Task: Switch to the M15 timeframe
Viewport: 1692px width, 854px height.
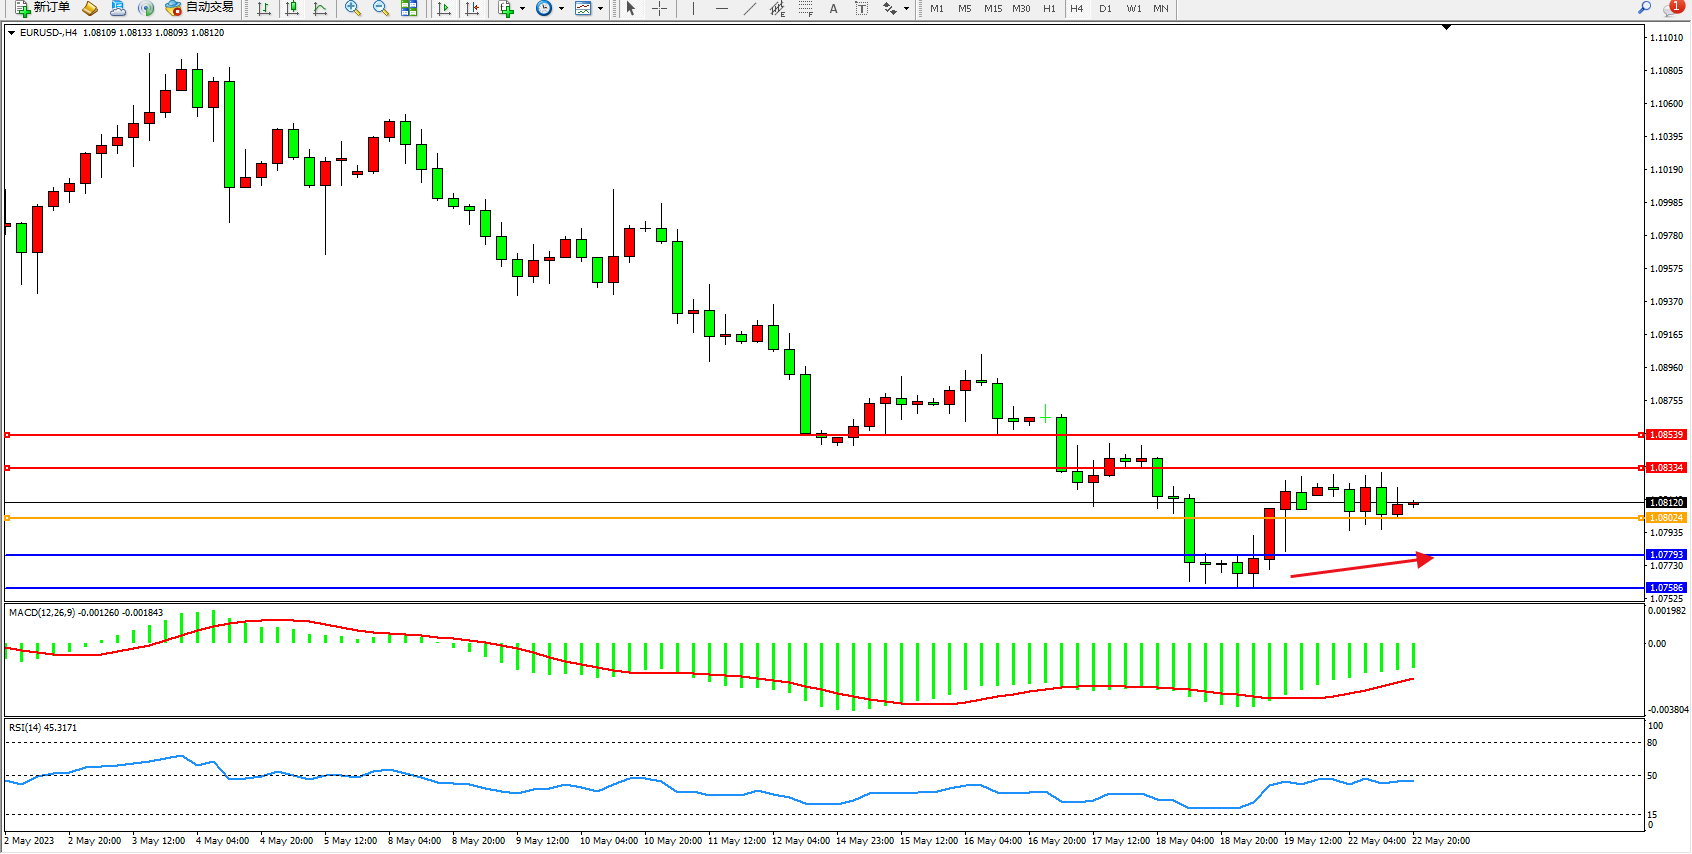Action: point(992,8)
